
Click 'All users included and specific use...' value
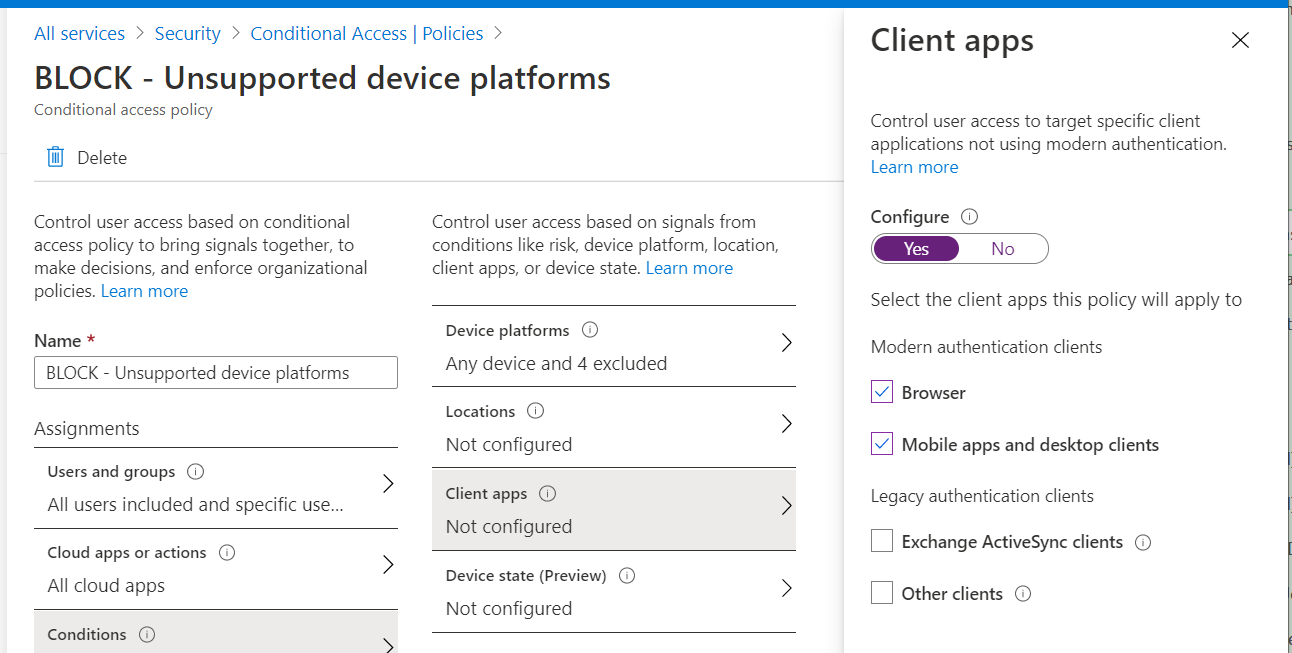pos(196,505)
